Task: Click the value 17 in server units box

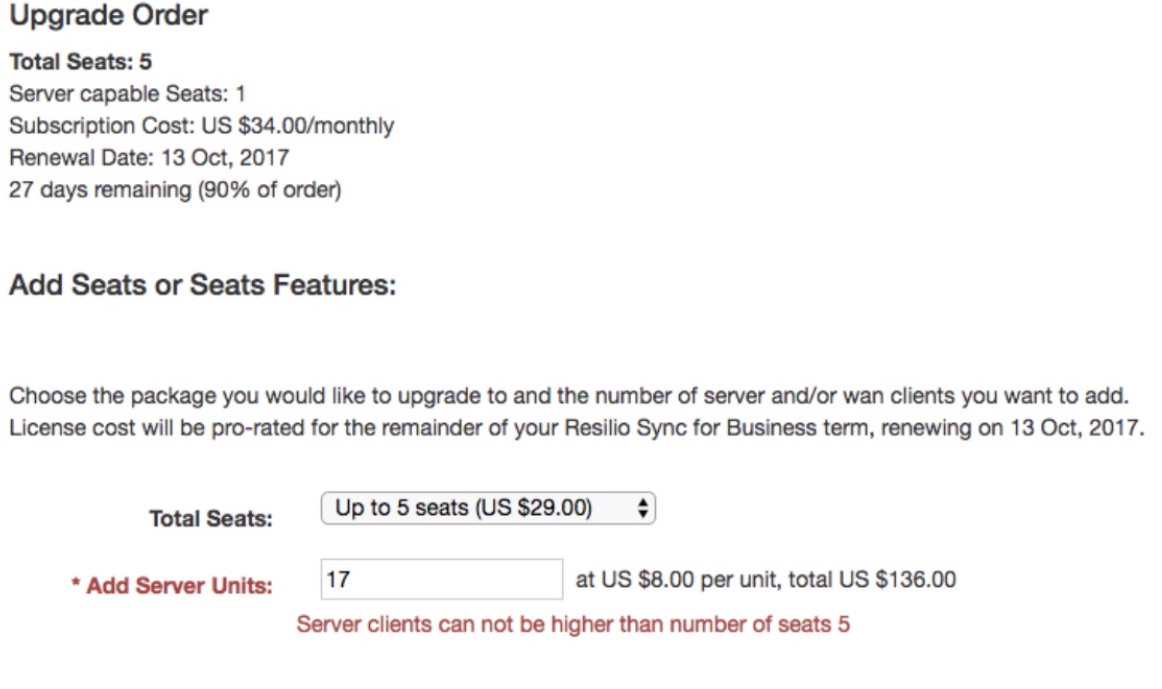Action: pyautogui.click(x=337, y=579)
